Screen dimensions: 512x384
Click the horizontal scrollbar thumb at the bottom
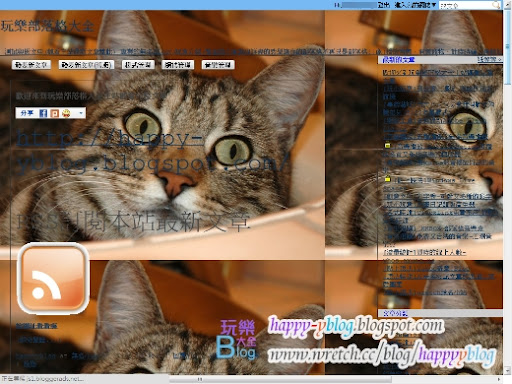point(280,379)
